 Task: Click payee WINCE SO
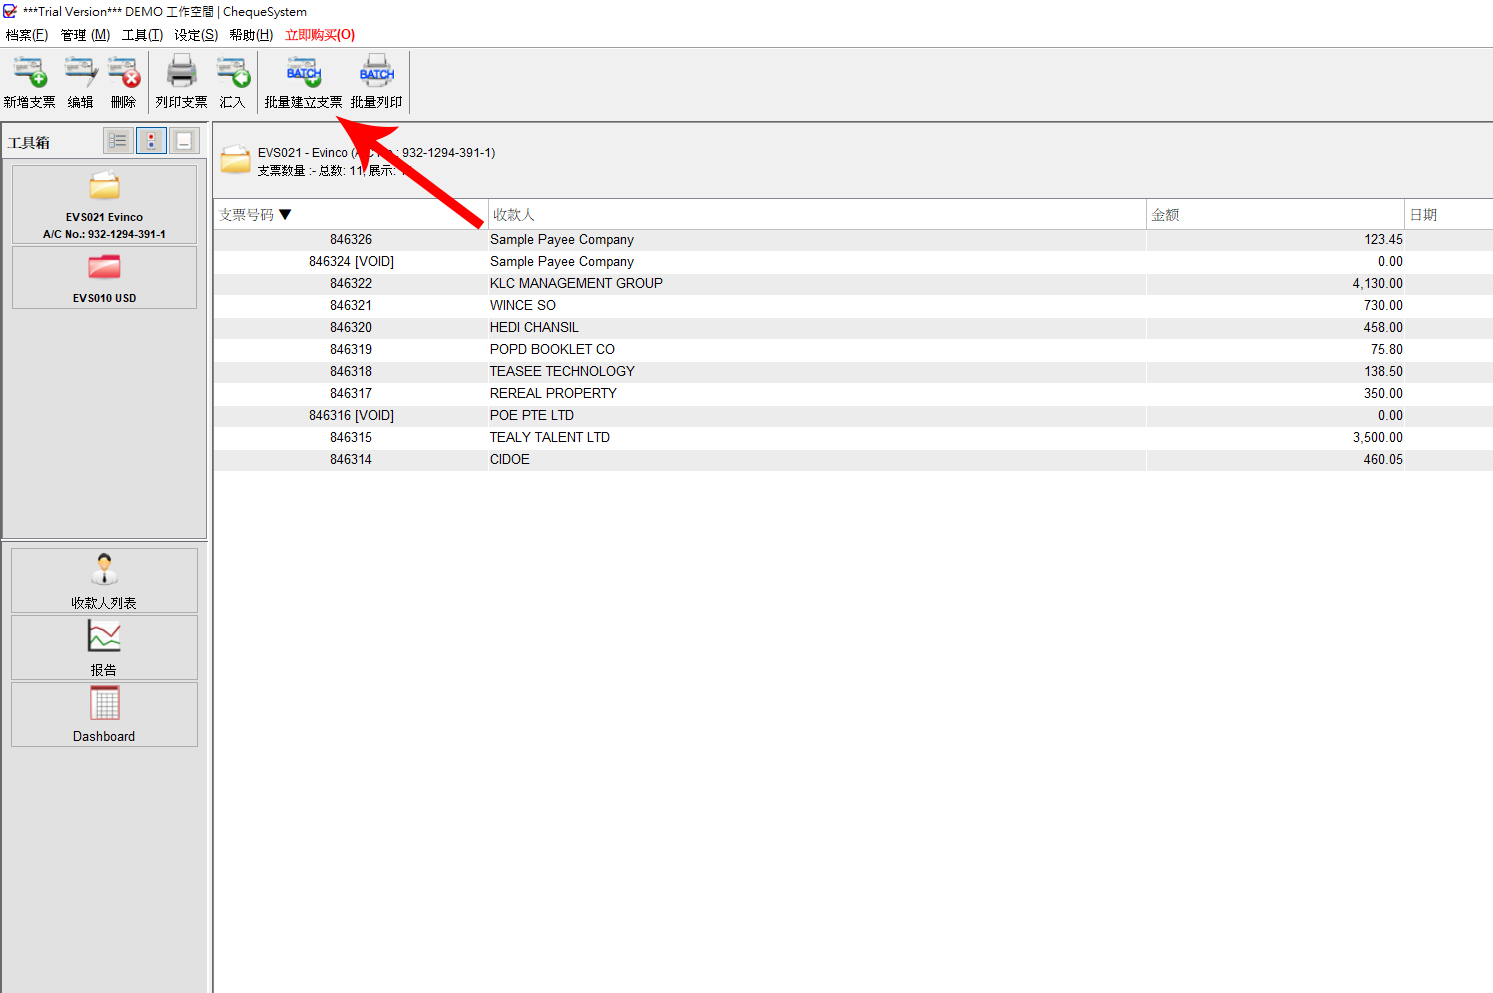point(522,306)
